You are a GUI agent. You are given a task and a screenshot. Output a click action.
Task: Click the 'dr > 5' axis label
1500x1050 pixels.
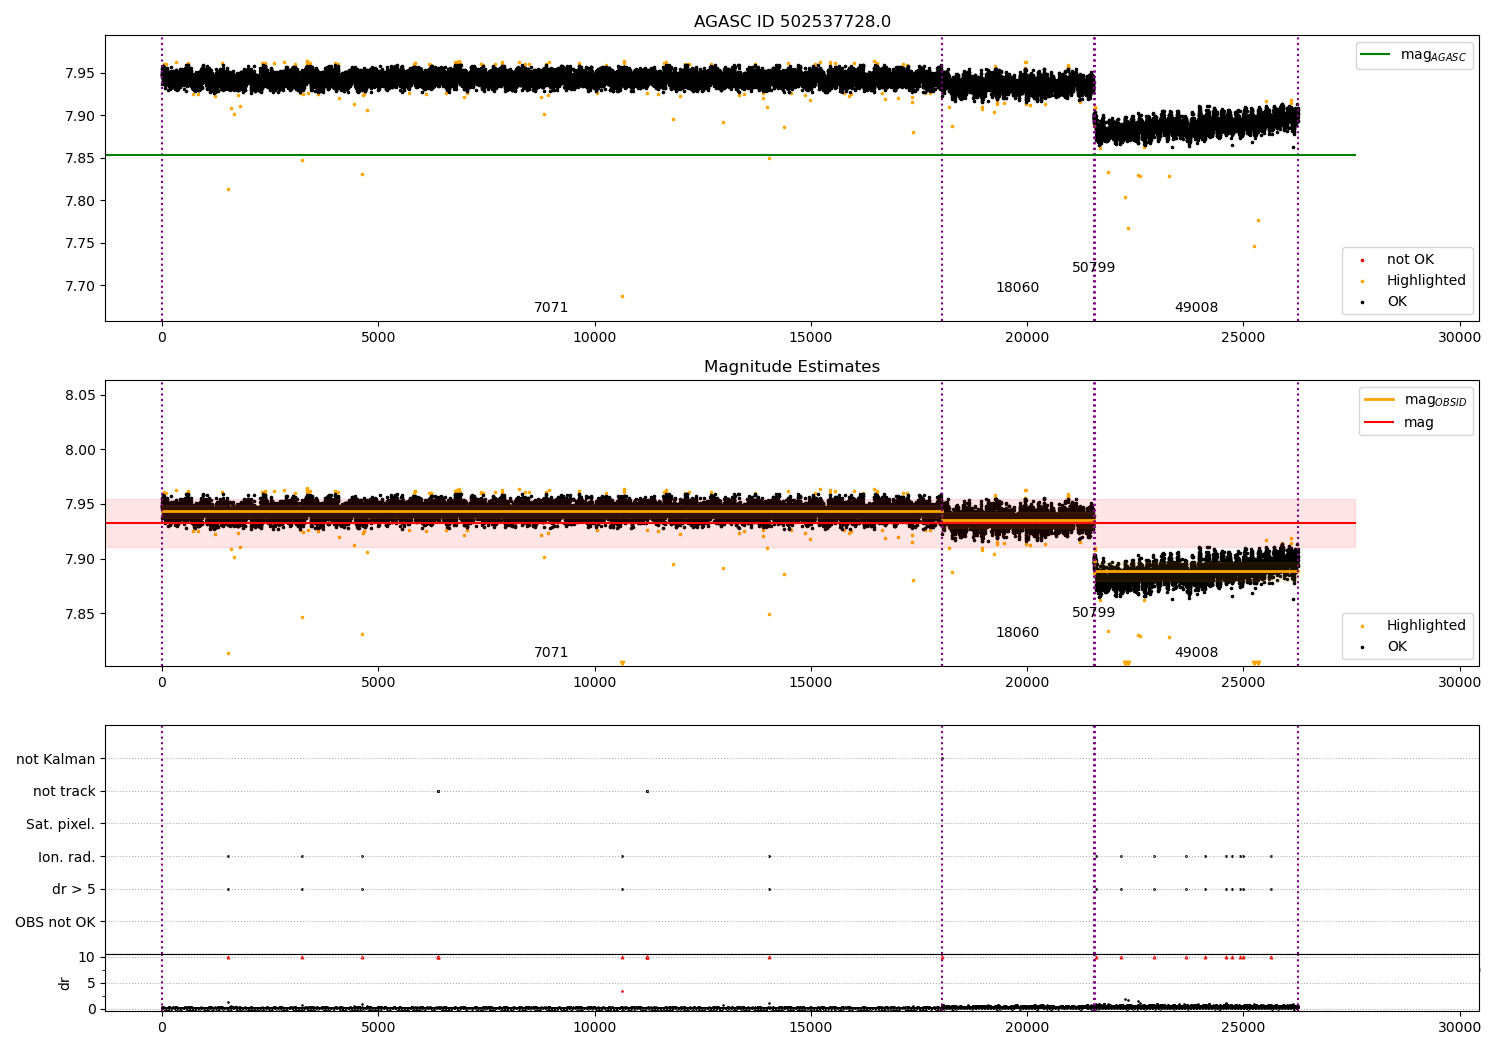(74, 890)
